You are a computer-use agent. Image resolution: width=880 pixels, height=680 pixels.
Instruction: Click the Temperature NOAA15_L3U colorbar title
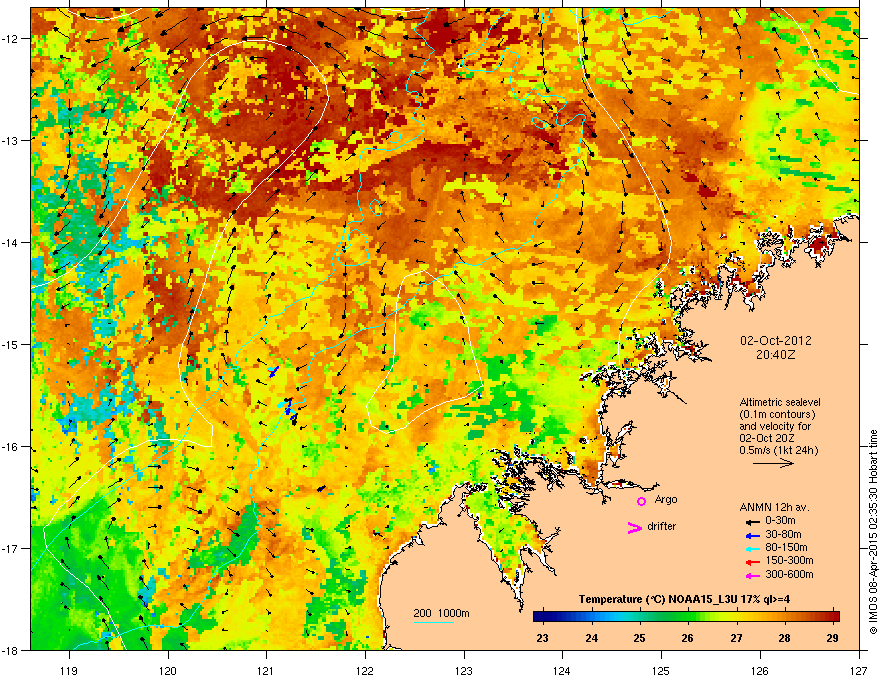[x=684, y=600]
